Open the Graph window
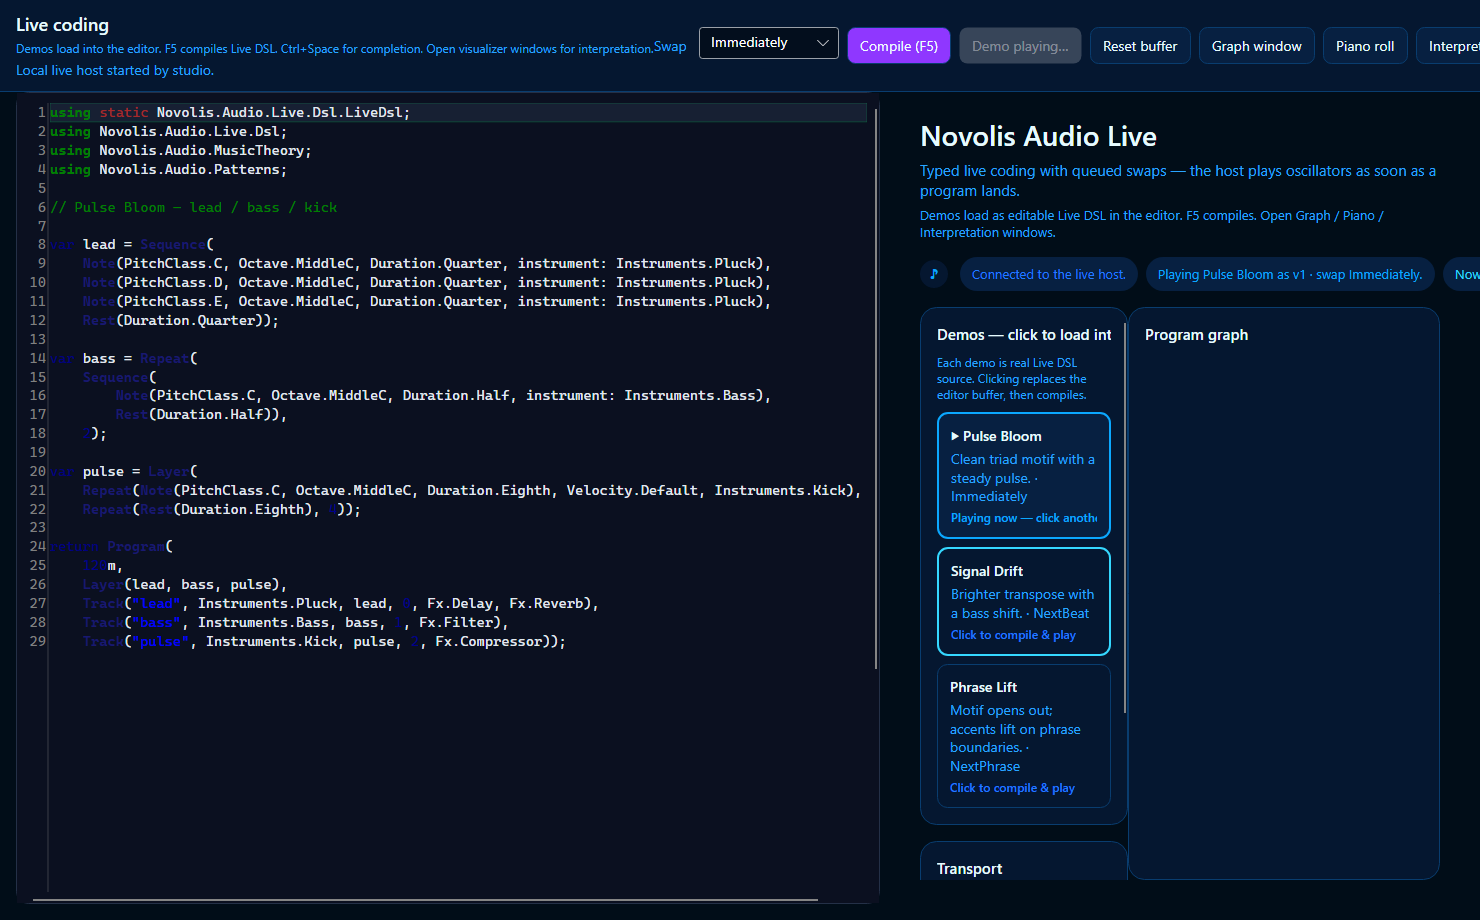Viewport: 1480px width, 920px height. coord(1256,46)
